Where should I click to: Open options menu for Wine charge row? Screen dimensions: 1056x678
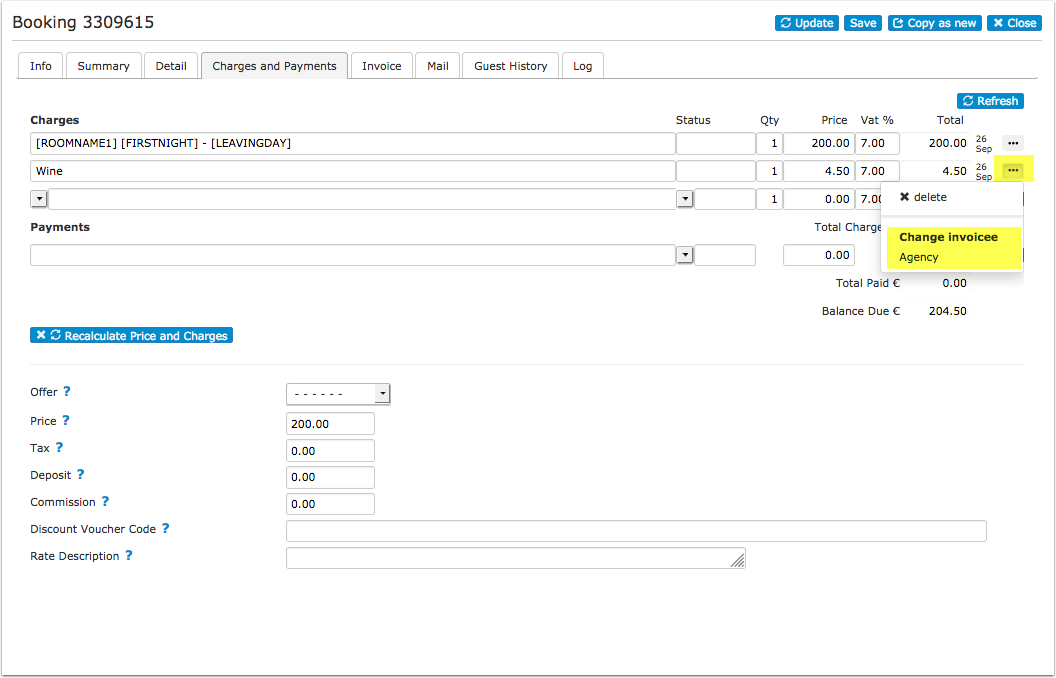[x=1013, y=171]
